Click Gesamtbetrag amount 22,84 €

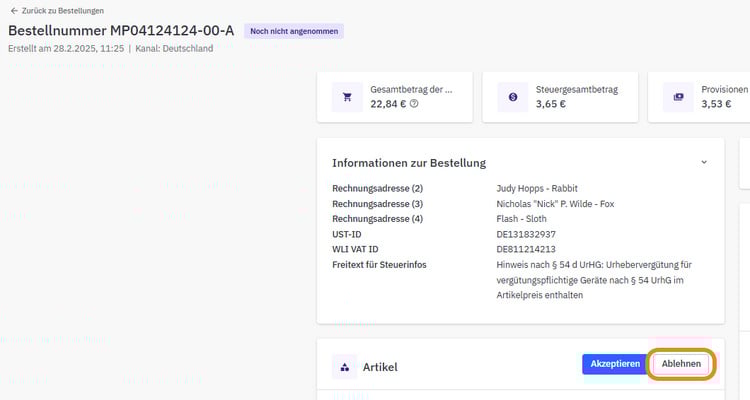tap(388, 104)
